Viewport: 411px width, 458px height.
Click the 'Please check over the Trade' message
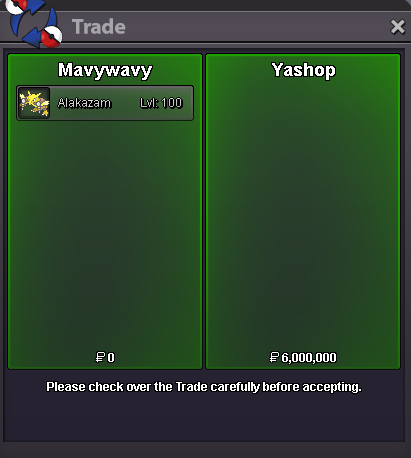pyautogui.click(x=204, y=387)
